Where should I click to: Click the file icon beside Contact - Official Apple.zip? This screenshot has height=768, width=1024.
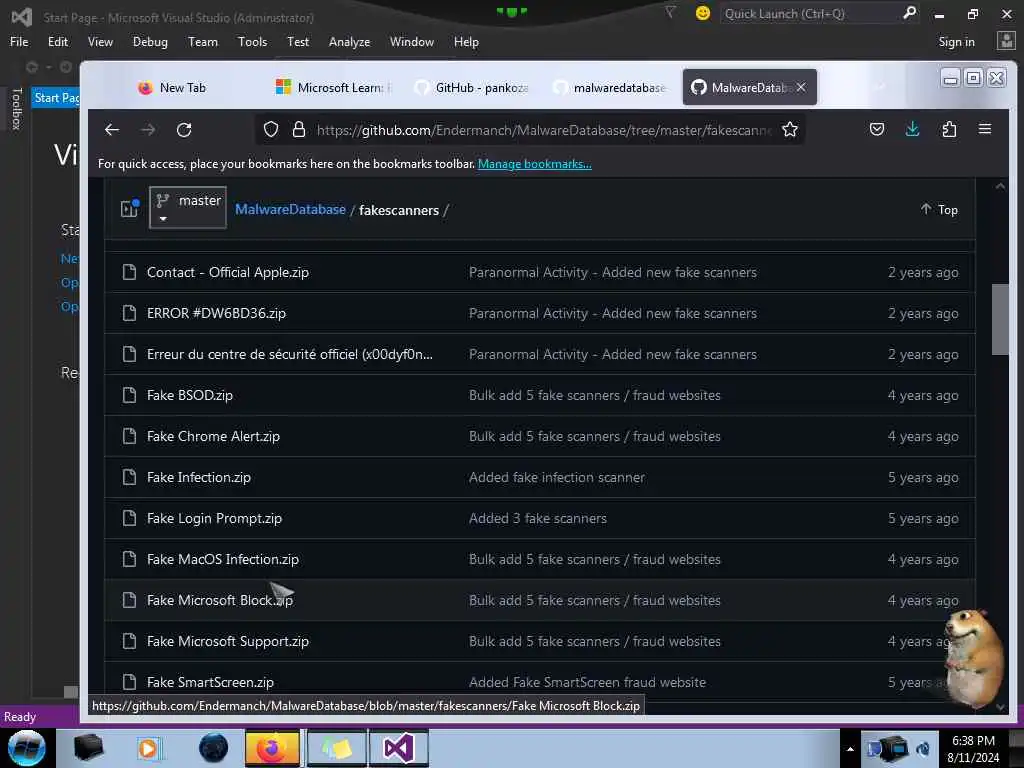point(129,272)
